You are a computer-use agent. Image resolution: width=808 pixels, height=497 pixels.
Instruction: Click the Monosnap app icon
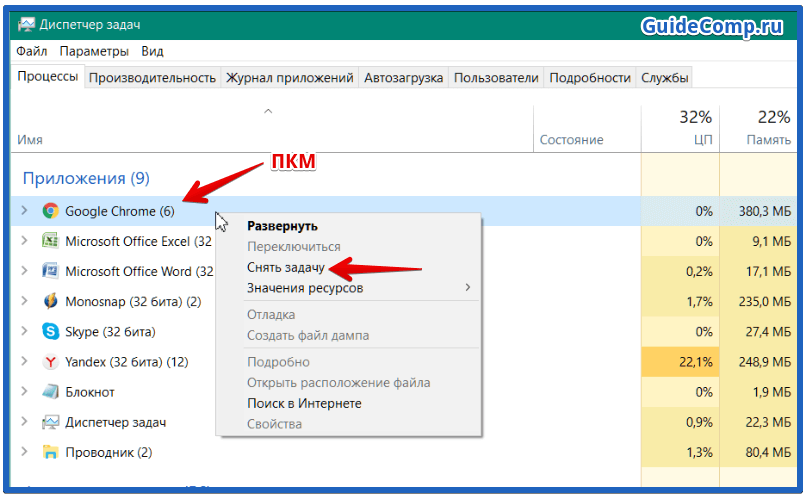[50, 301]
